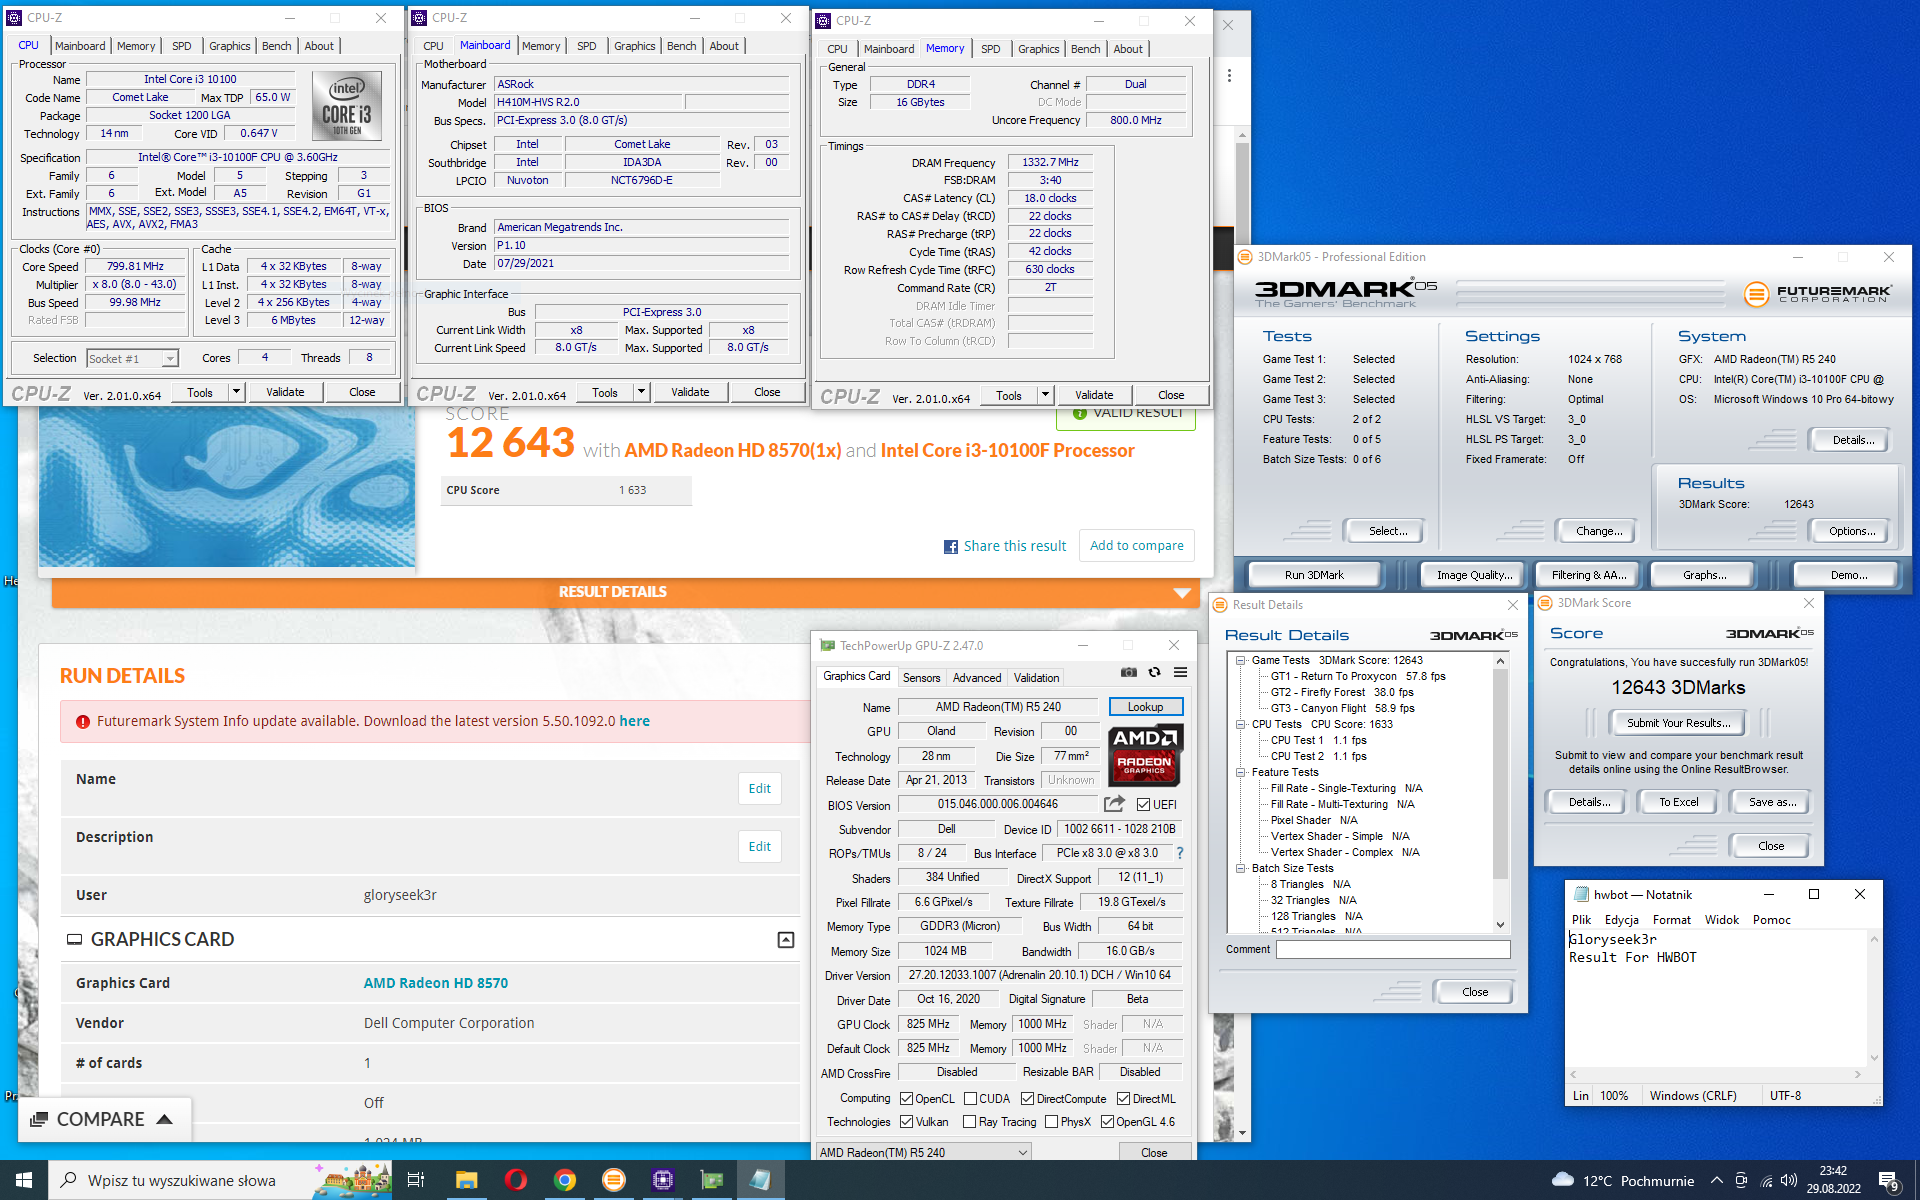
Task: Switch to GPU-Z taskbar icon
Action: click(x=711, y=1180)
